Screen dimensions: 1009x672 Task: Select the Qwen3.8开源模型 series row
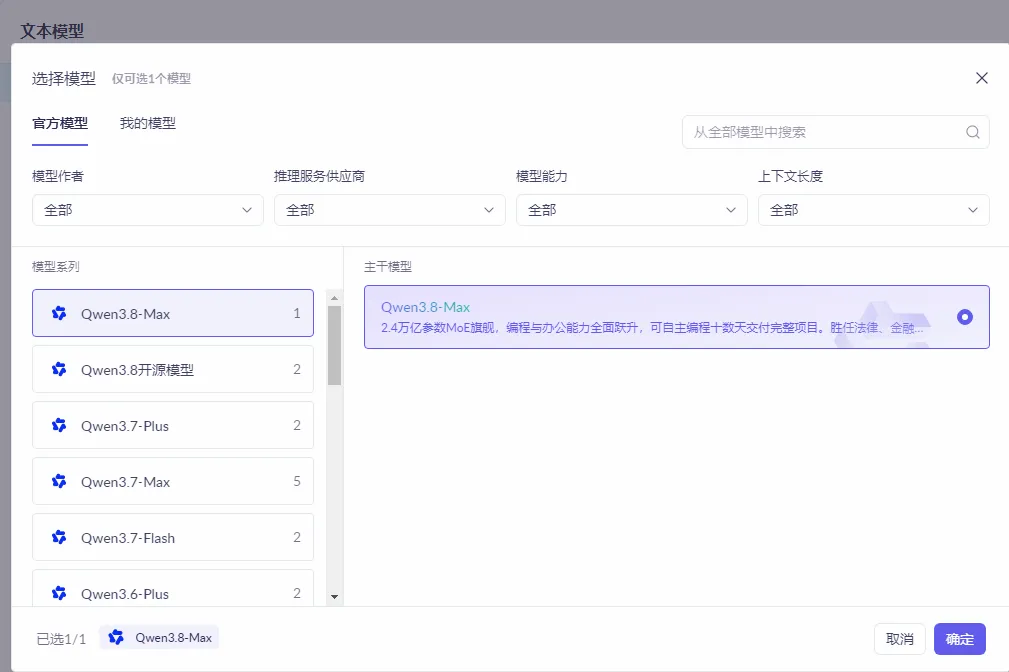click(173, 369)
